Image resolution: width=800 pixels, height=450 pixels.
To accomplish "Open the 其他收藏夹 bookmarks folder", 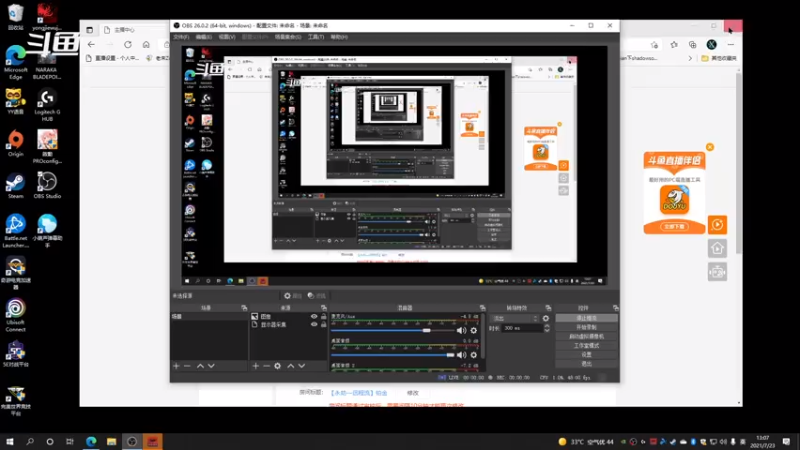I will click(x=719, y=58).
